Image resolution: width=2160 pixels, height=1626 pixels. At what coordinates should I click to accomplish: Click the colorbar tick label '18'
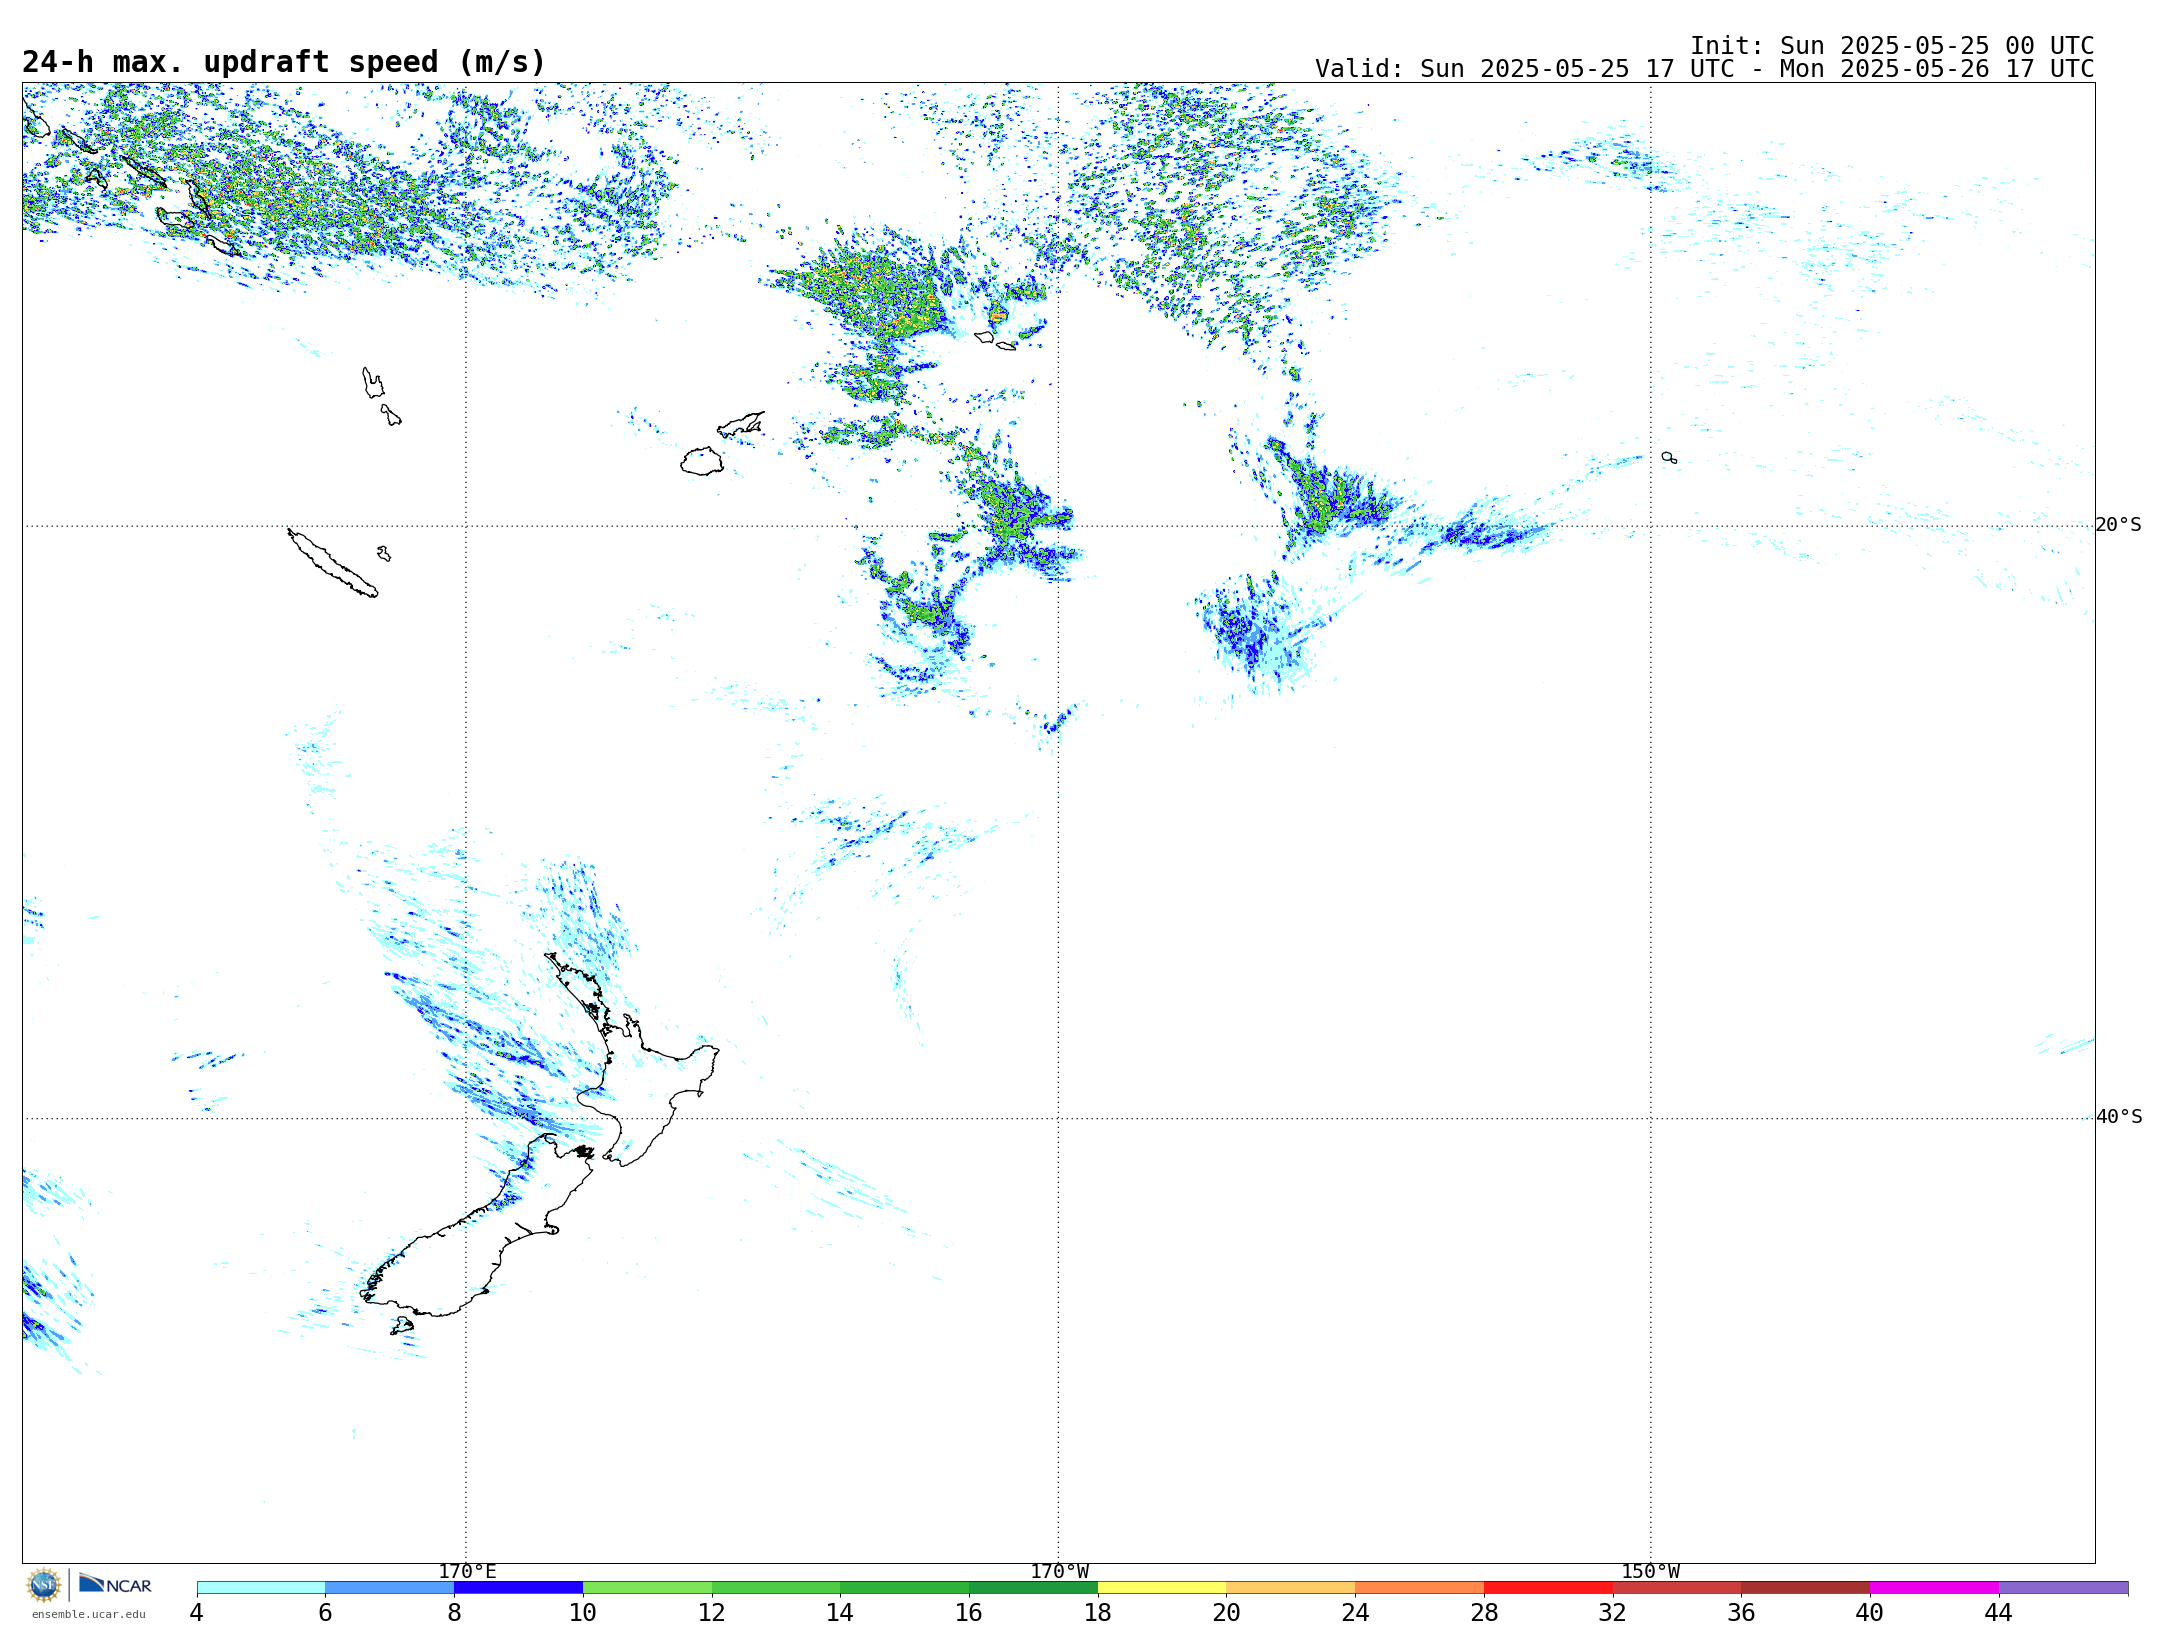[1098, 1613]
